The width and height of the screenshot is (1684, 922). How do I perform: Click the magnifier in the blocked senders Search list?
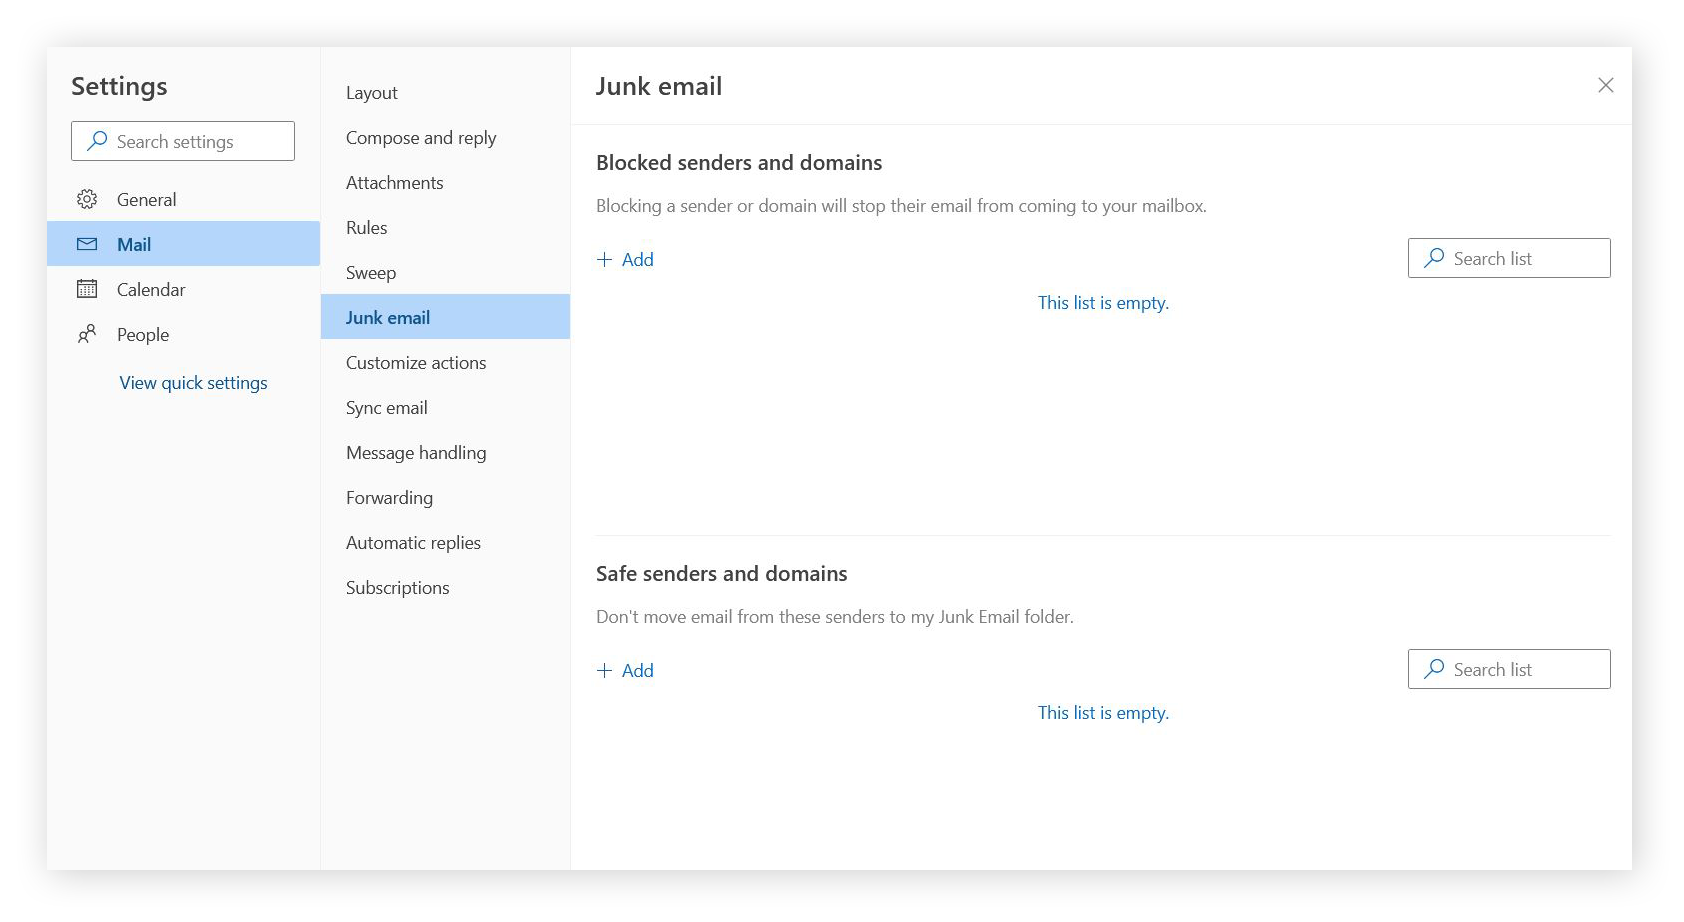pyautogui.click(x=1434, y=258)
